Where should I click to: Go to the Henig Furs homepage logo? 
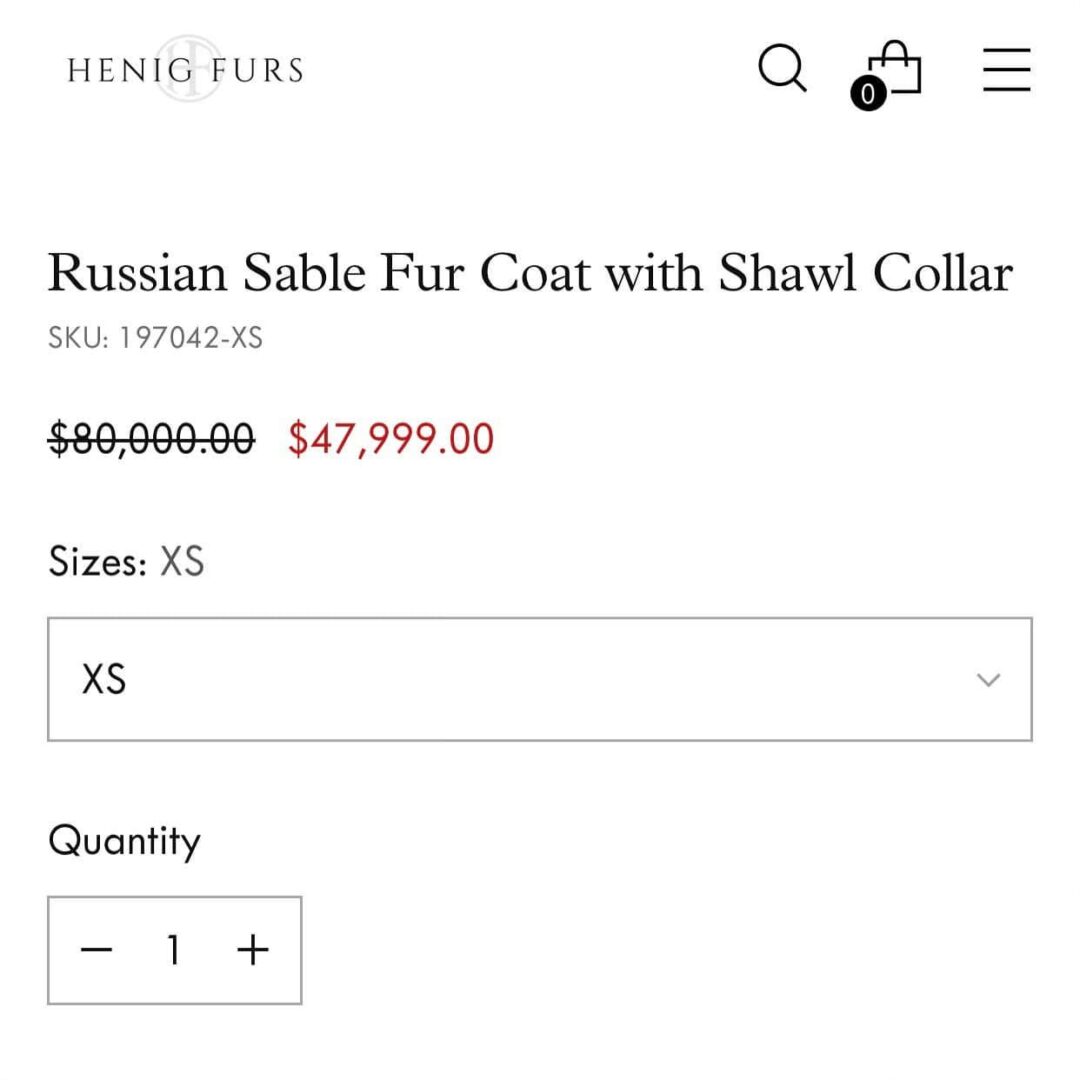pyautogui.click(x=185, y=69)
